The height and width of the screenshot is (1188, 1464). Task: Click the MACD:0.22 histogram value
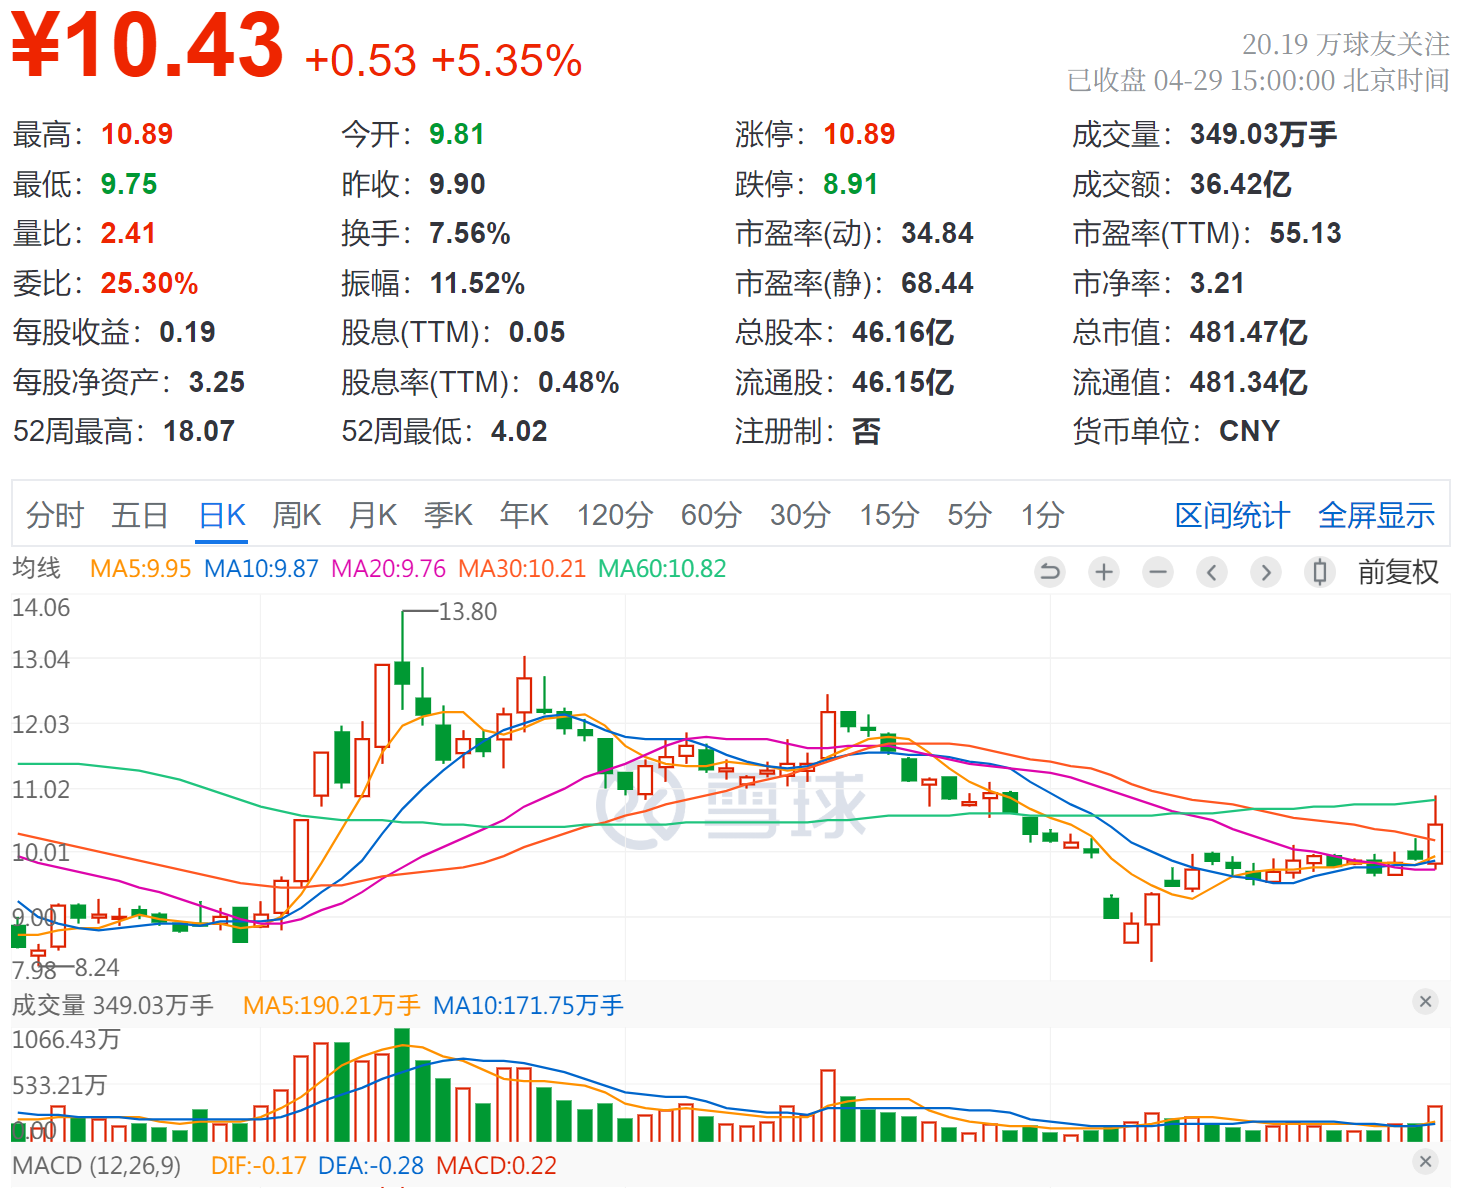tap(496, 1165)
